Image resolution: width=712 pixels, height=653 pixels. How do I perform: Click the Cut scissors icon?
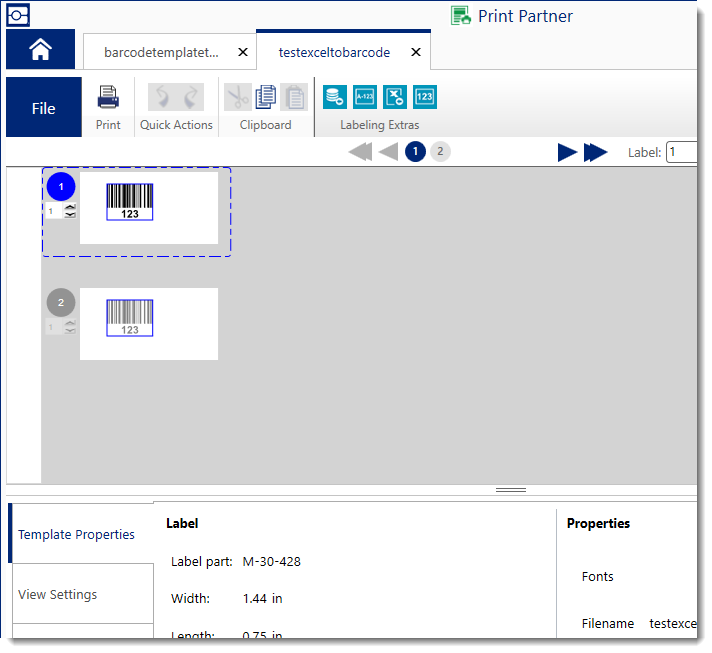(238, 97)
